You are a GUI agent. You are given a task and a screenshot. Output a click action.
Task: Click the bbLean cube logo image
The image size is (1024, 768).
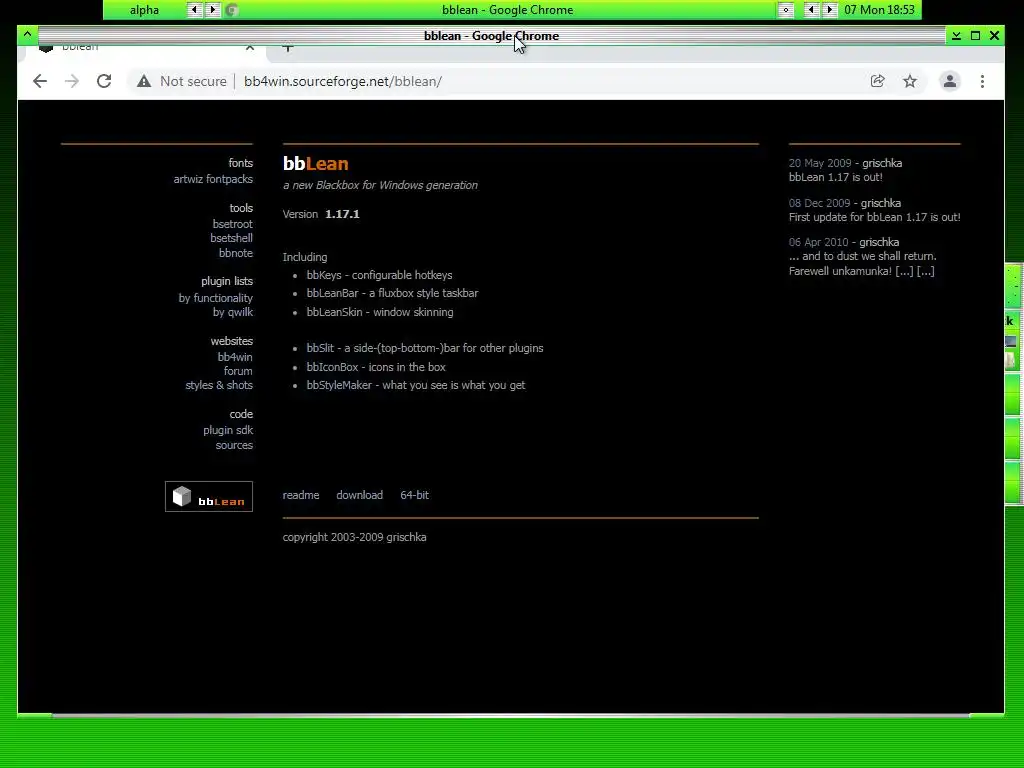click(208, 496)
